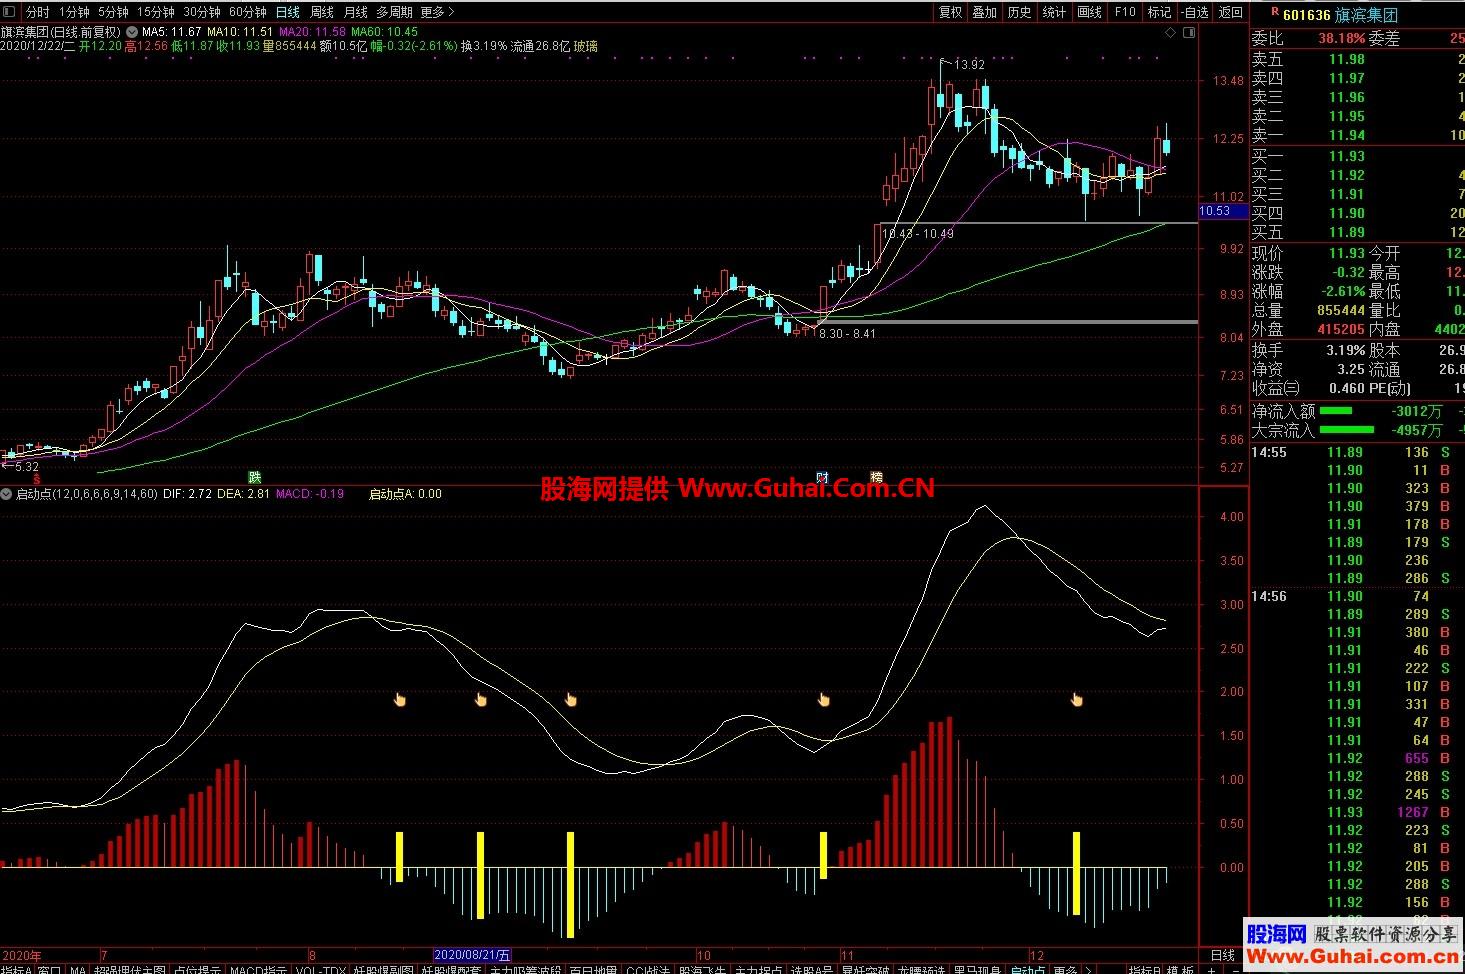Click the 返回 back button

click(1230, 12)
